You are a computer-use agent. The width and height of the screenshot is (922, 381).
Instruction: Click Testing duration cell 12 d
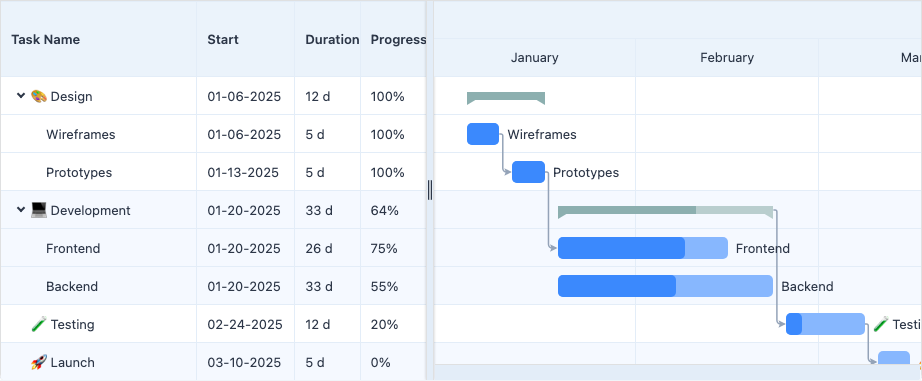328,324
